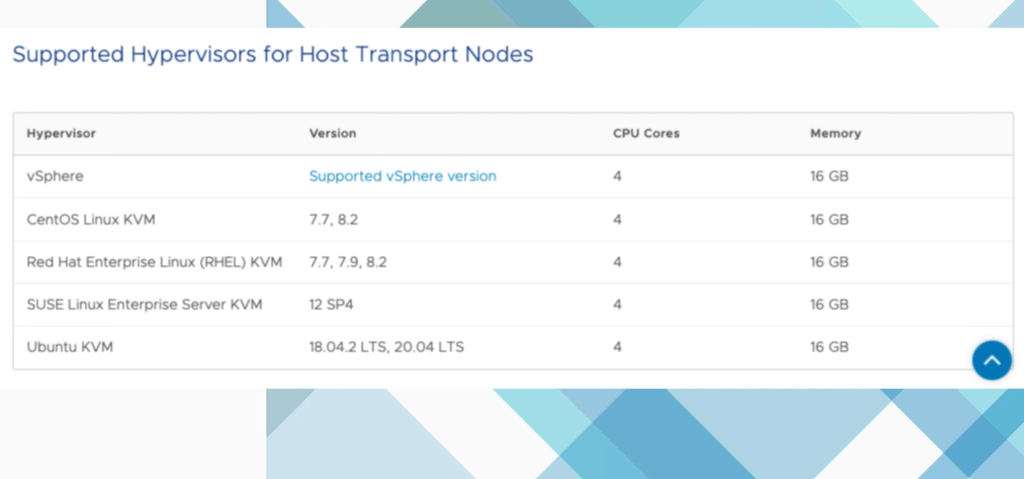This screenshot has height=479, width=1024.
Task: Select the CPU Cores value for SUSE row
Action: (x=618, y=304)
